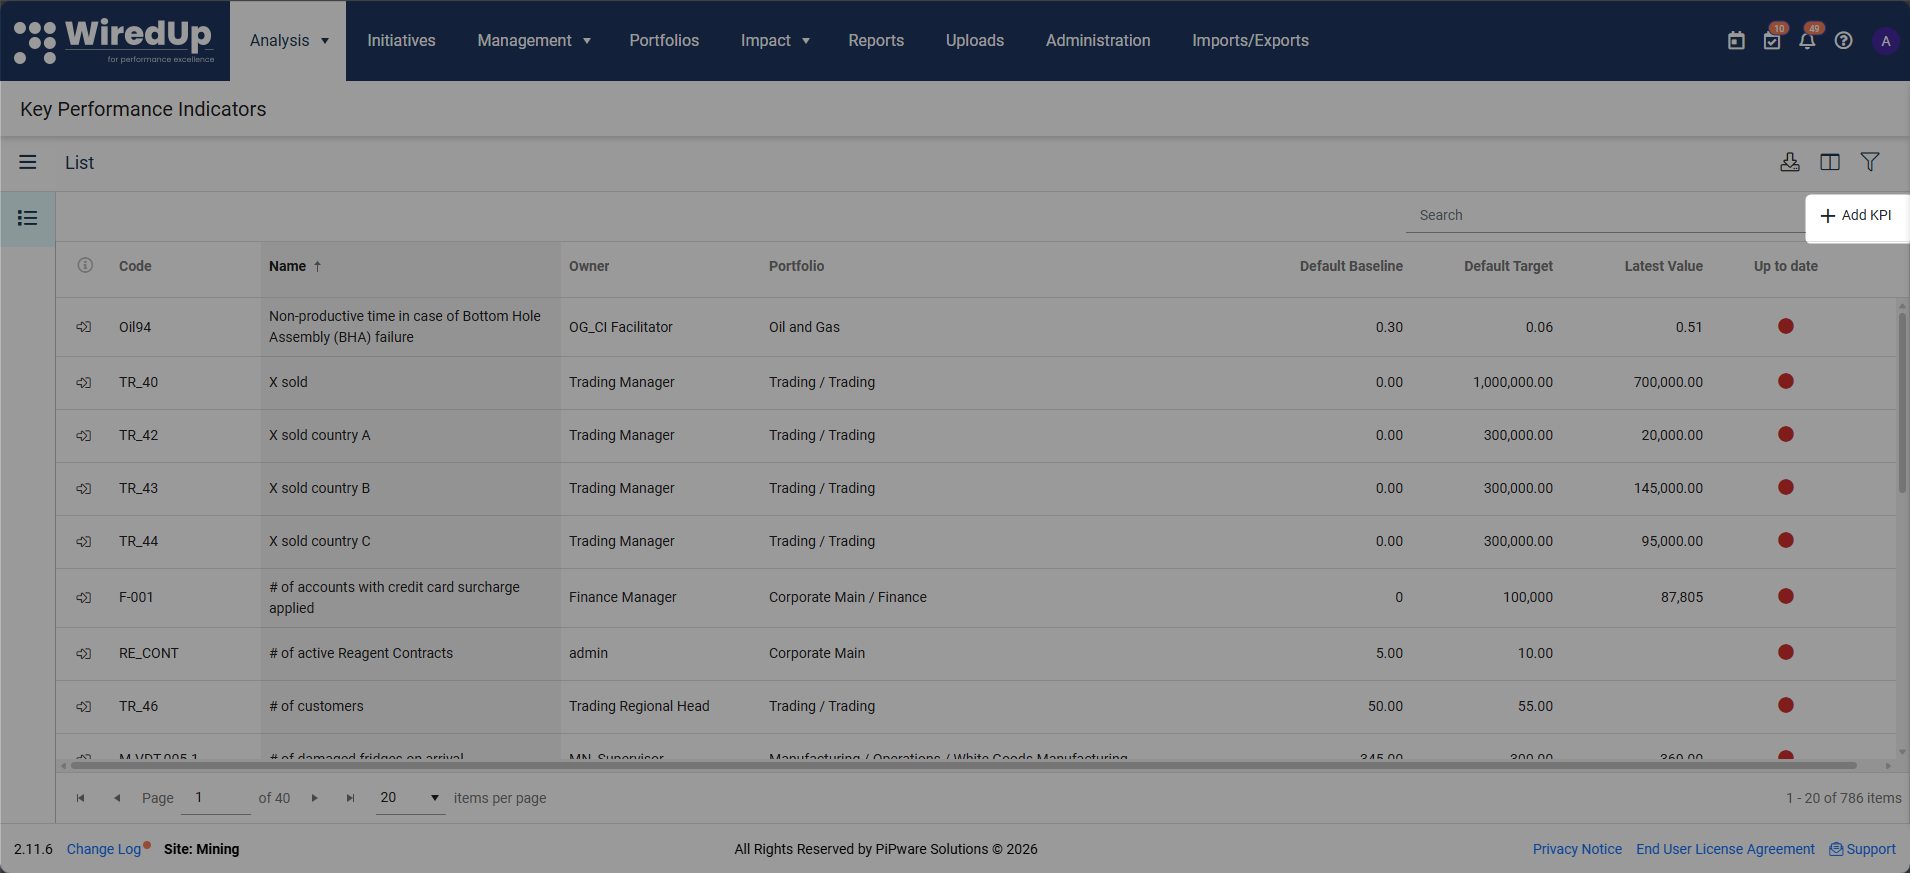Viewport: 1910px width, 873px height.
Task: Sort by Up to date column header
Action: pos(1786,266)
